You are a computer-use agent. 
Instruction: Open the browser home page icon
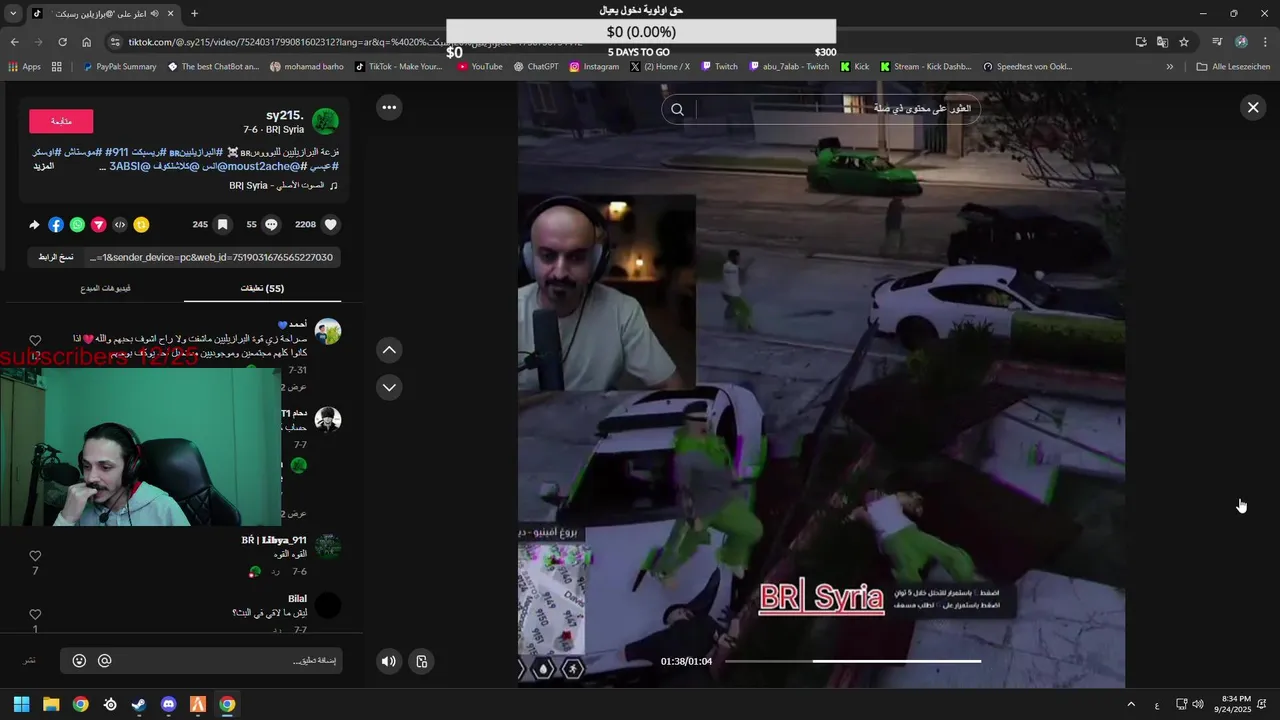(87, 42)
